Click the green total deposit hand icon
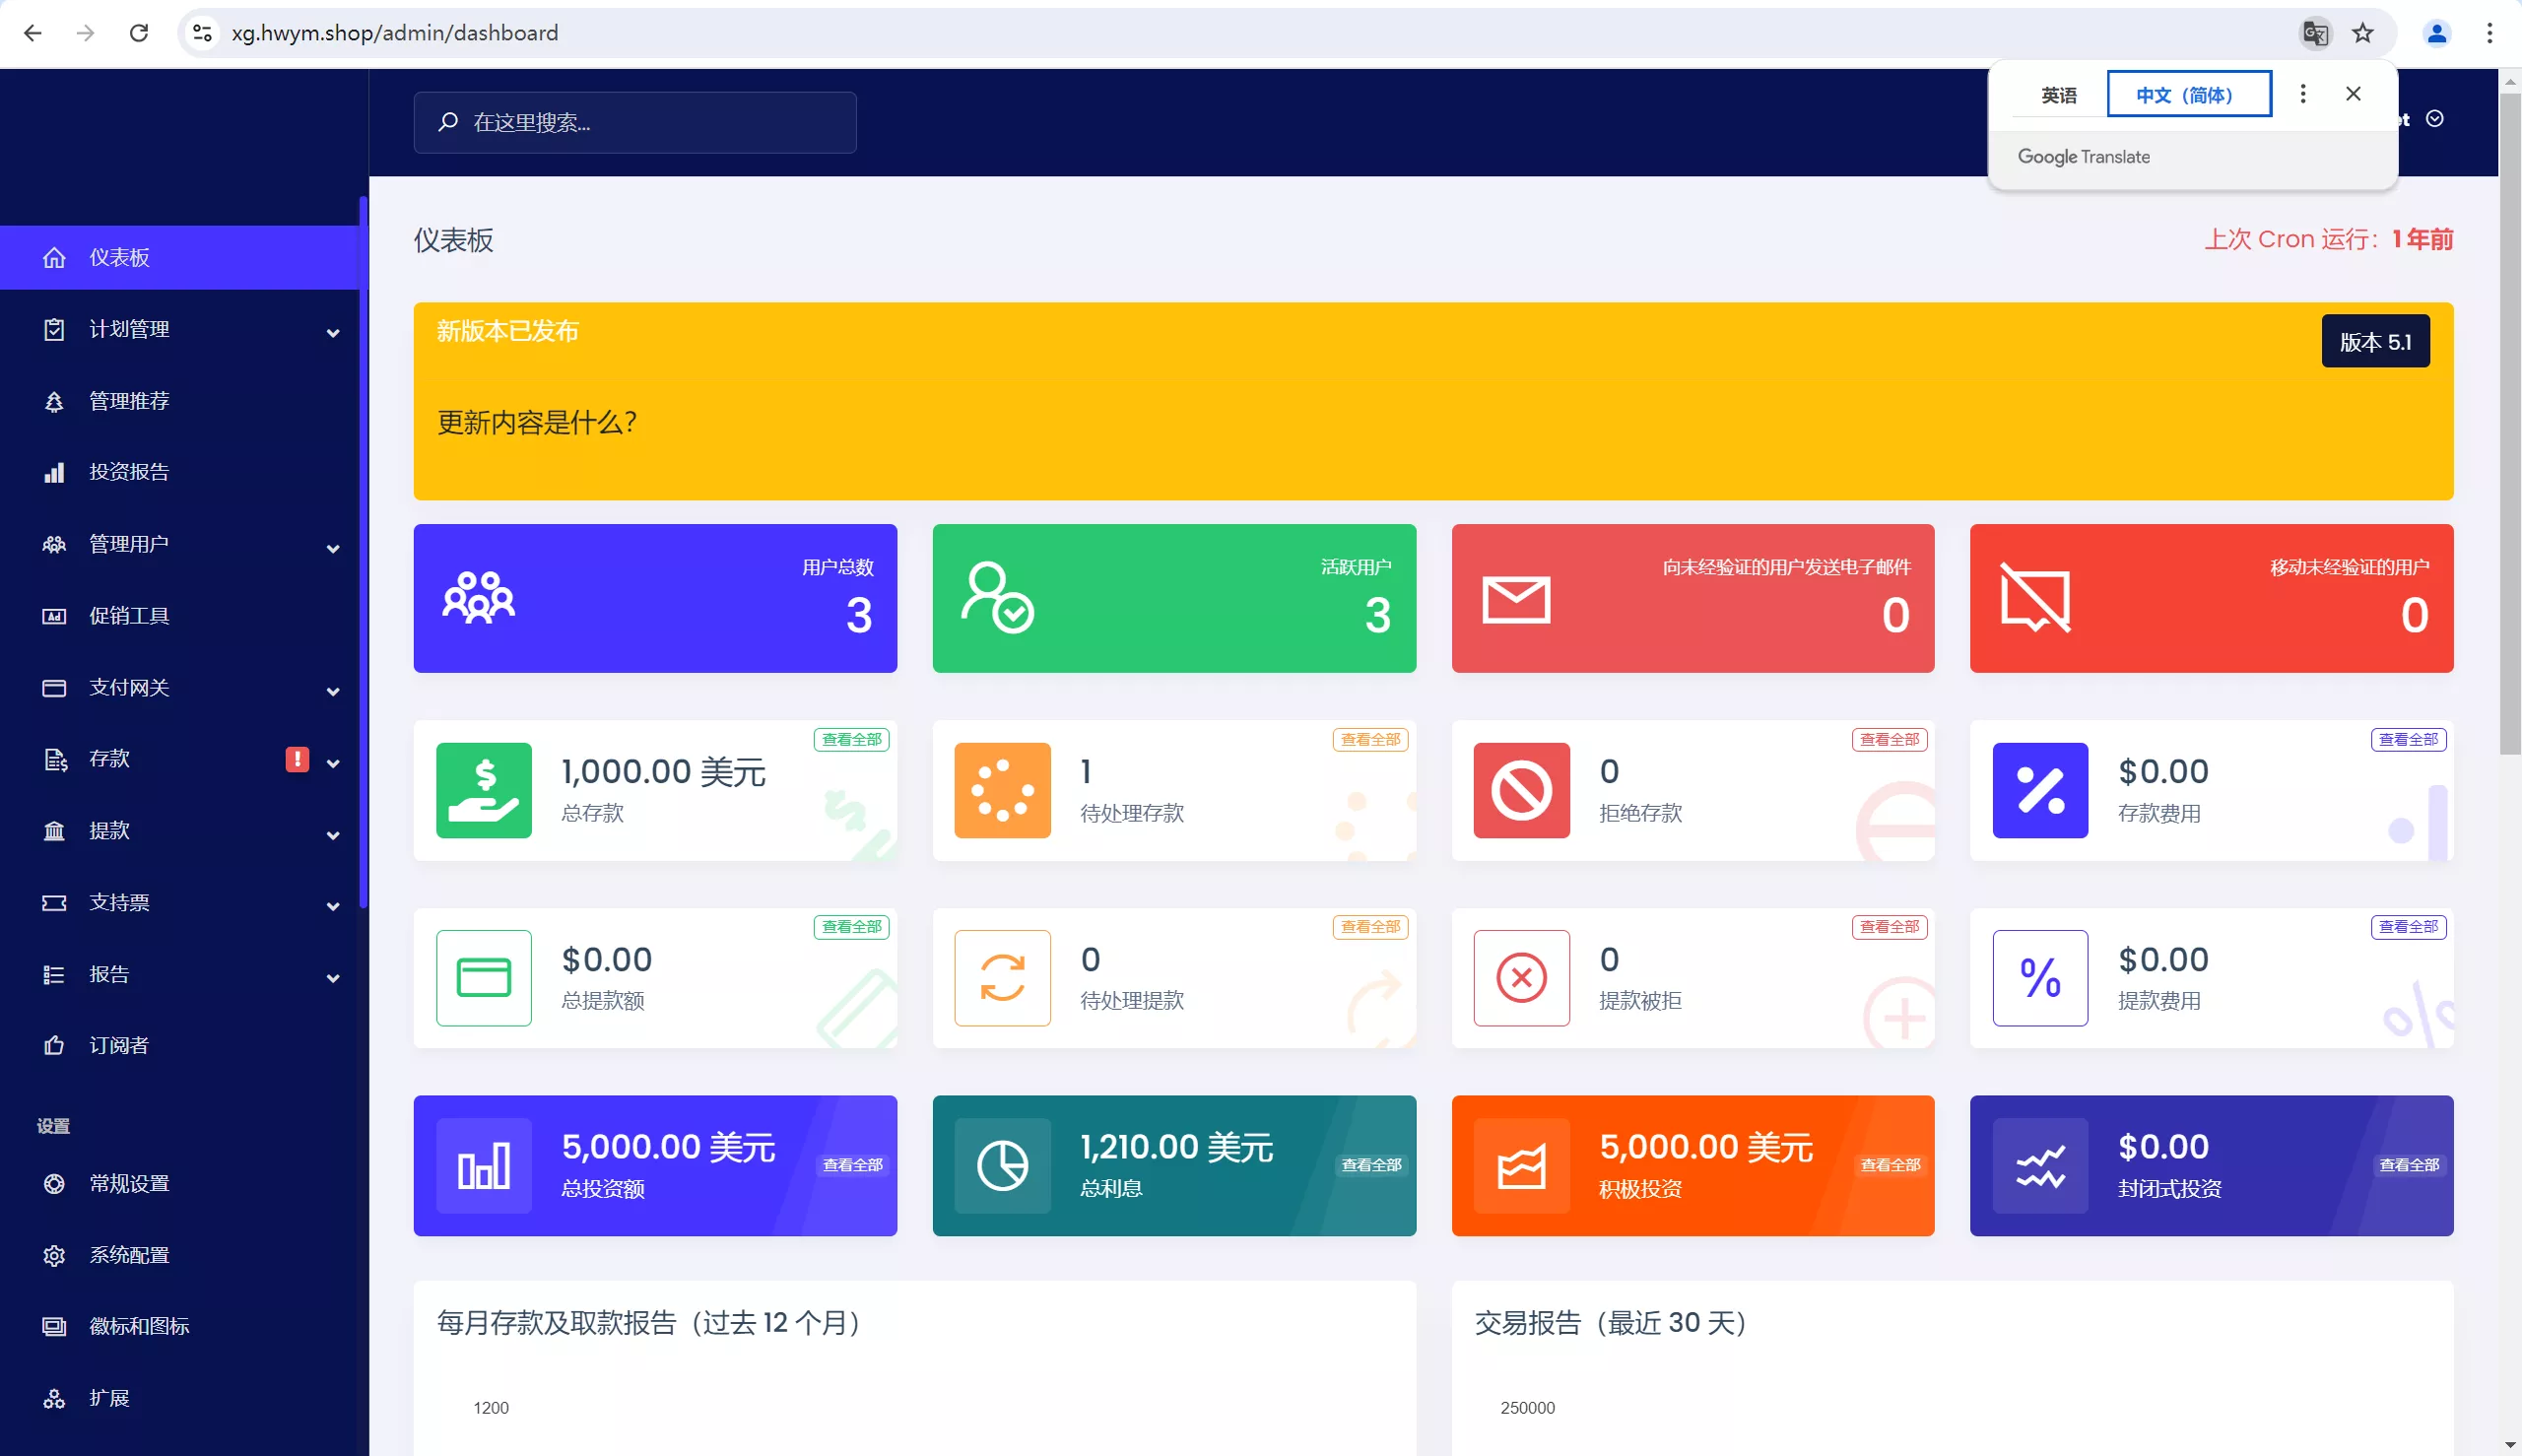This screenshot has height=1456, width=2522. (484, 790)
